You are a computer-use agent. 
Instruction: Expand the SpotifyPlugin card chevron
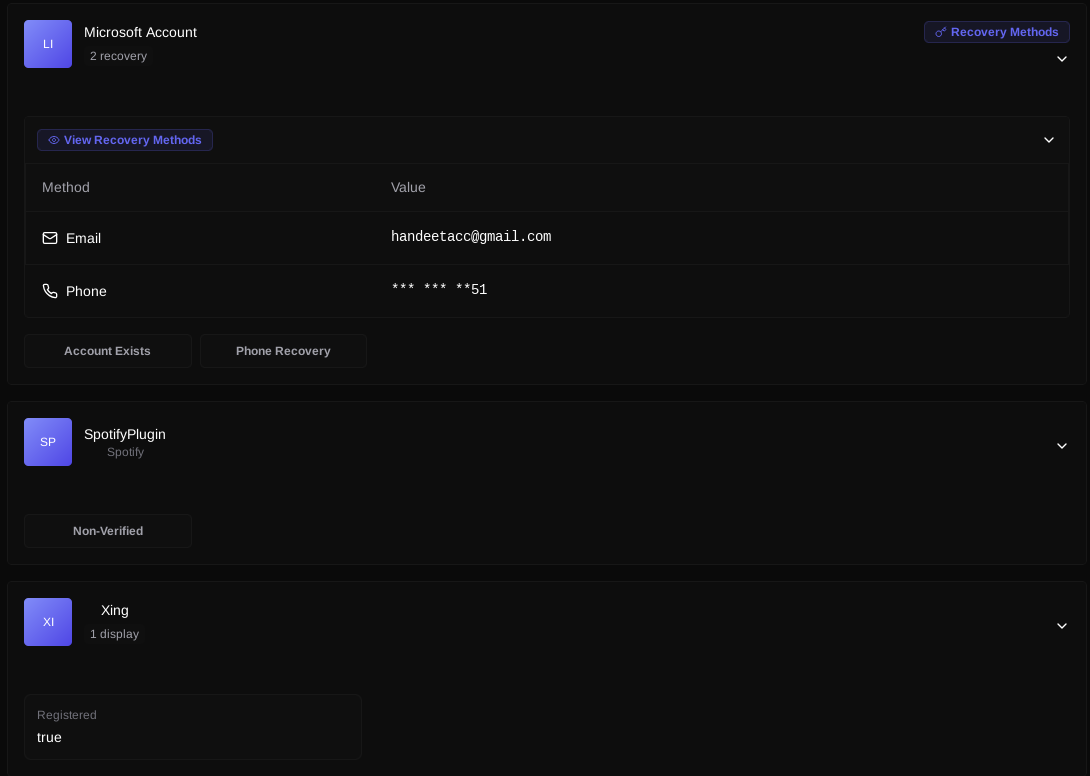1062,446
